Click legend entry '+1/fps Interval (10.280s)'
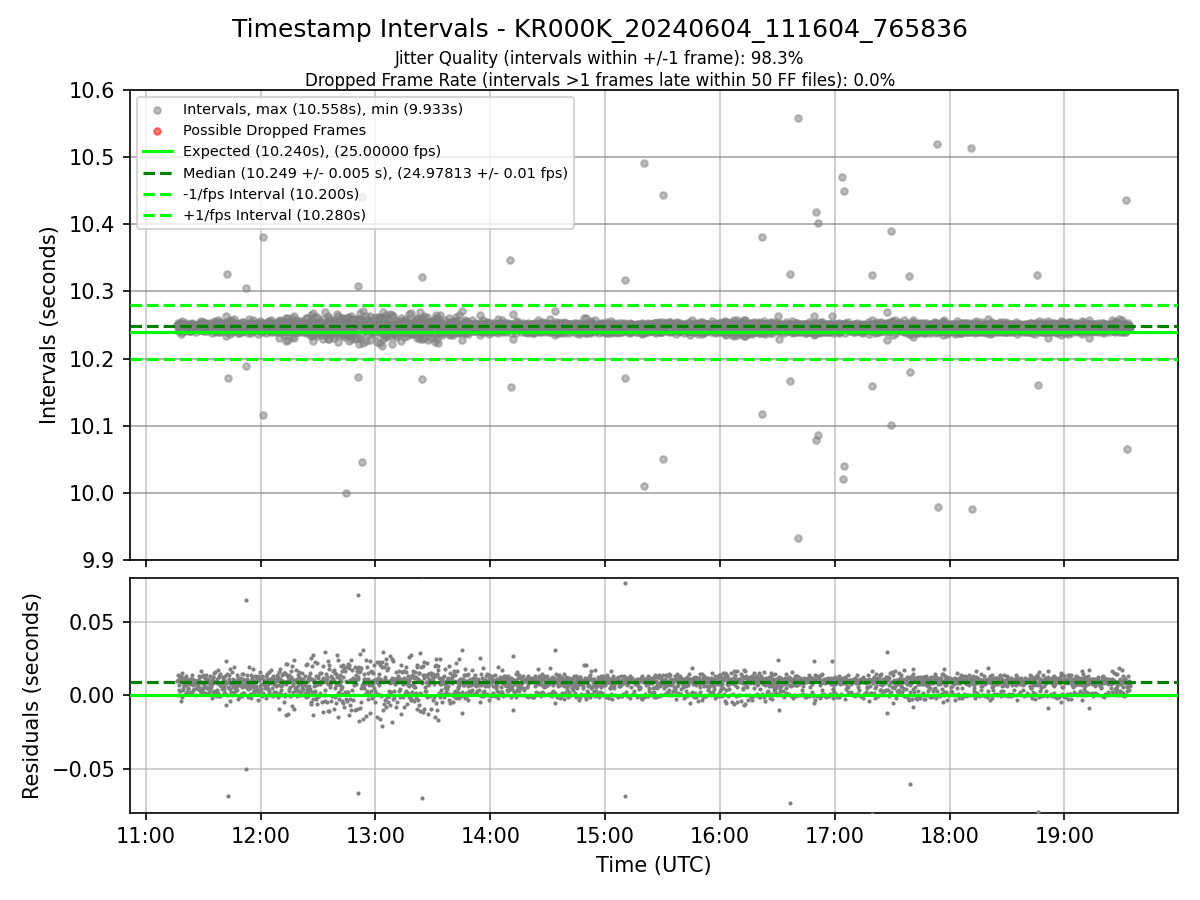 (274, 215)
